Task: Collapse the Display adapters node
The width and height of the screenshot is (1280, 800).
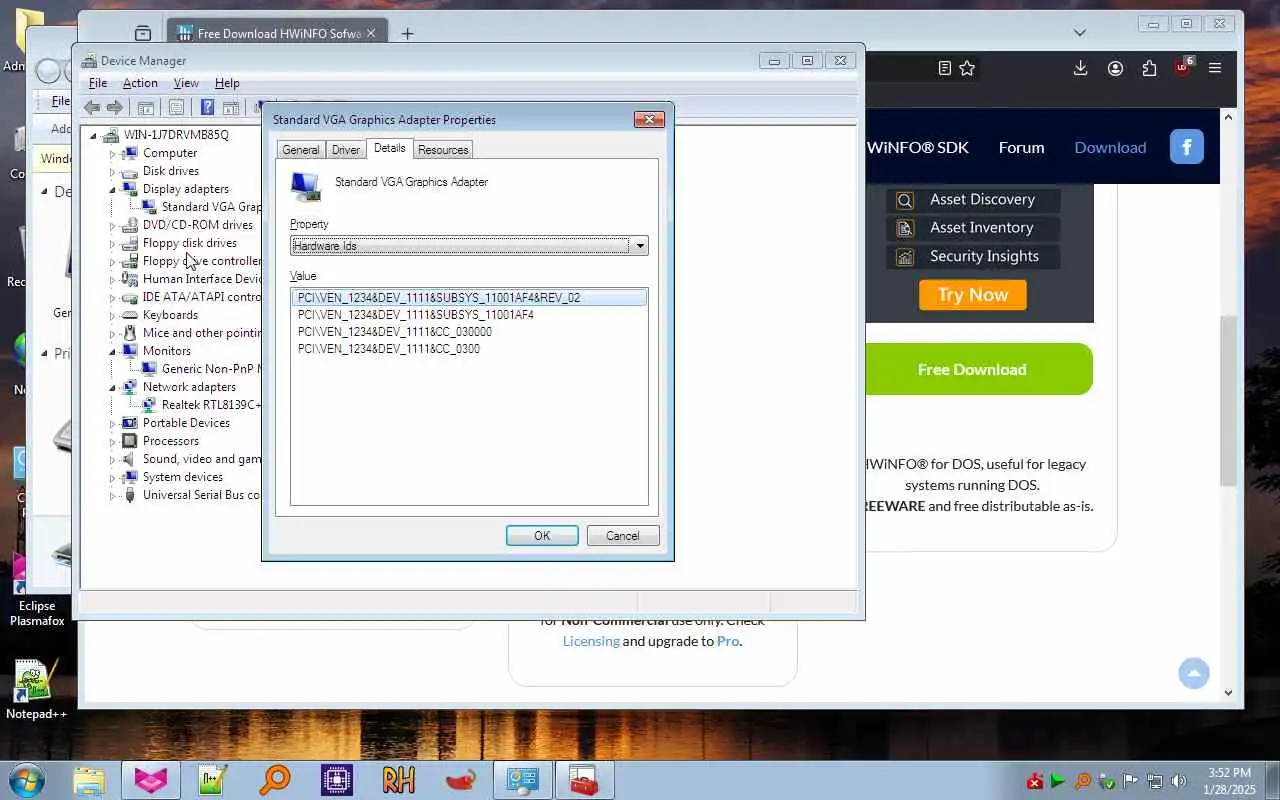Action: click(x=113, y=190)
